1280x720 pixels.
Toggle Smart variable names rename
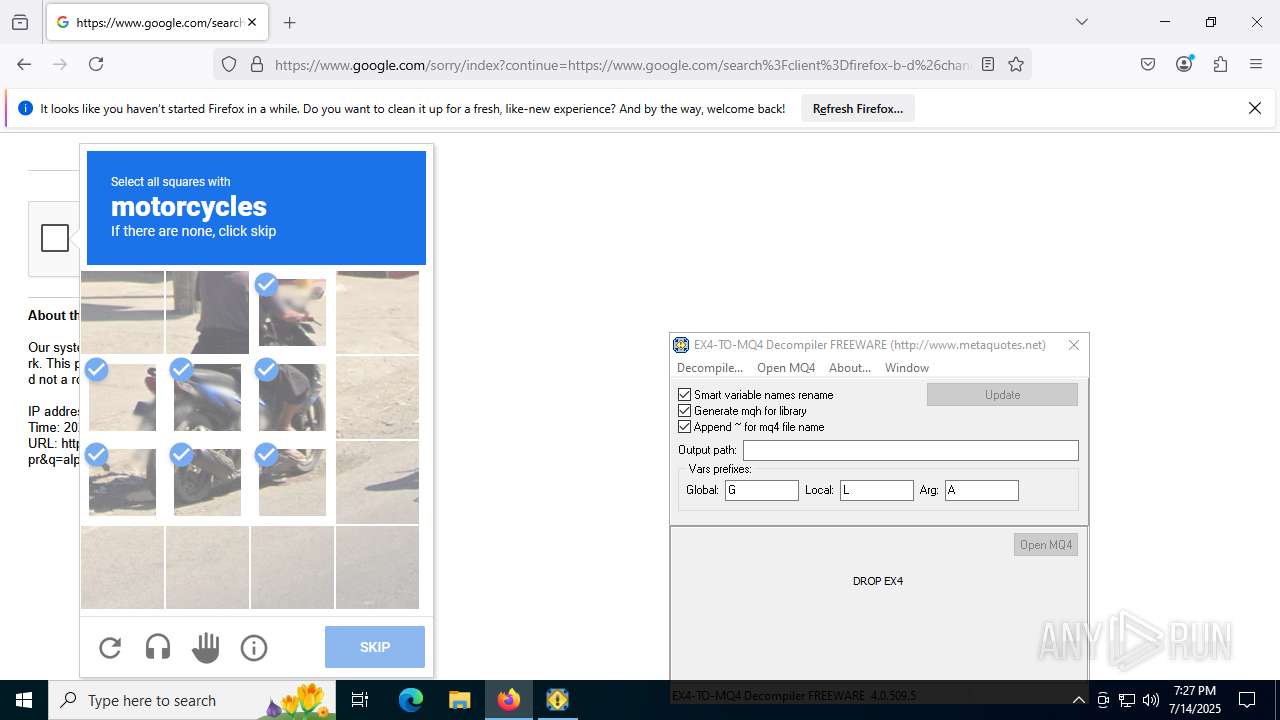tap(685, 395)
